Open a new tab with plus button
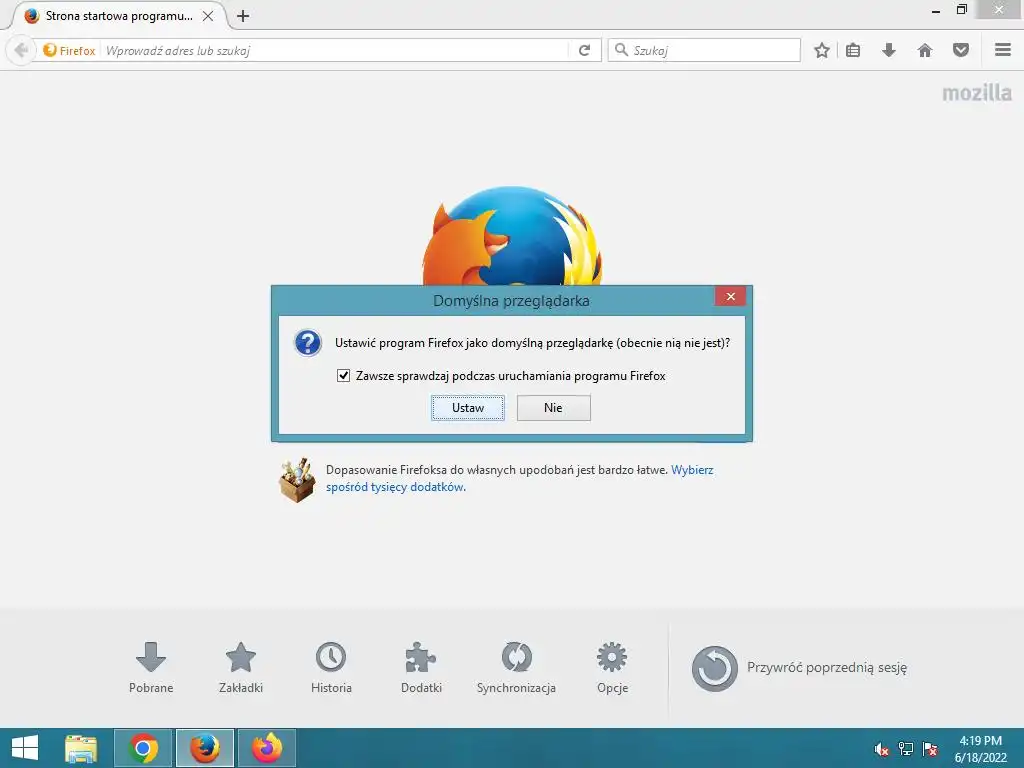The height and width of the screenshot is (768, 1024). tap(243, 16)
